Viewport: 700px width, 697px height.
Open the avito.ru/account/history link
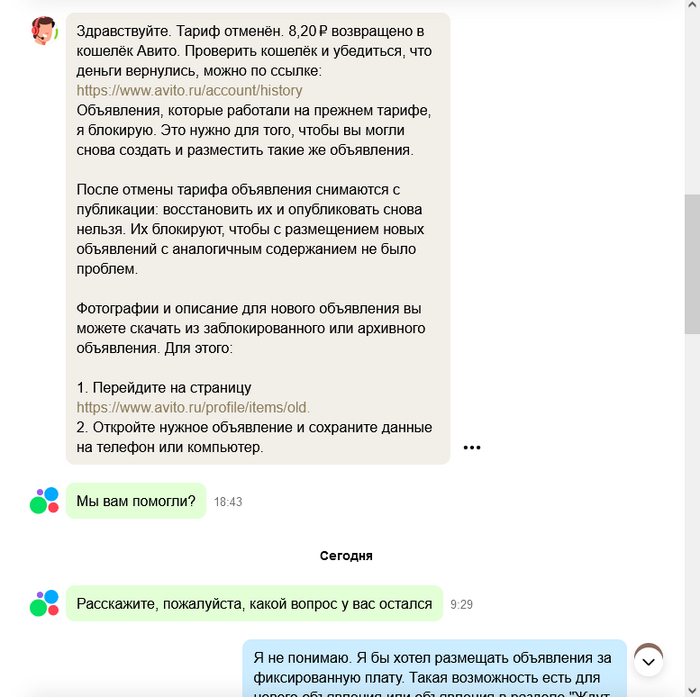(x=189, y=91)
